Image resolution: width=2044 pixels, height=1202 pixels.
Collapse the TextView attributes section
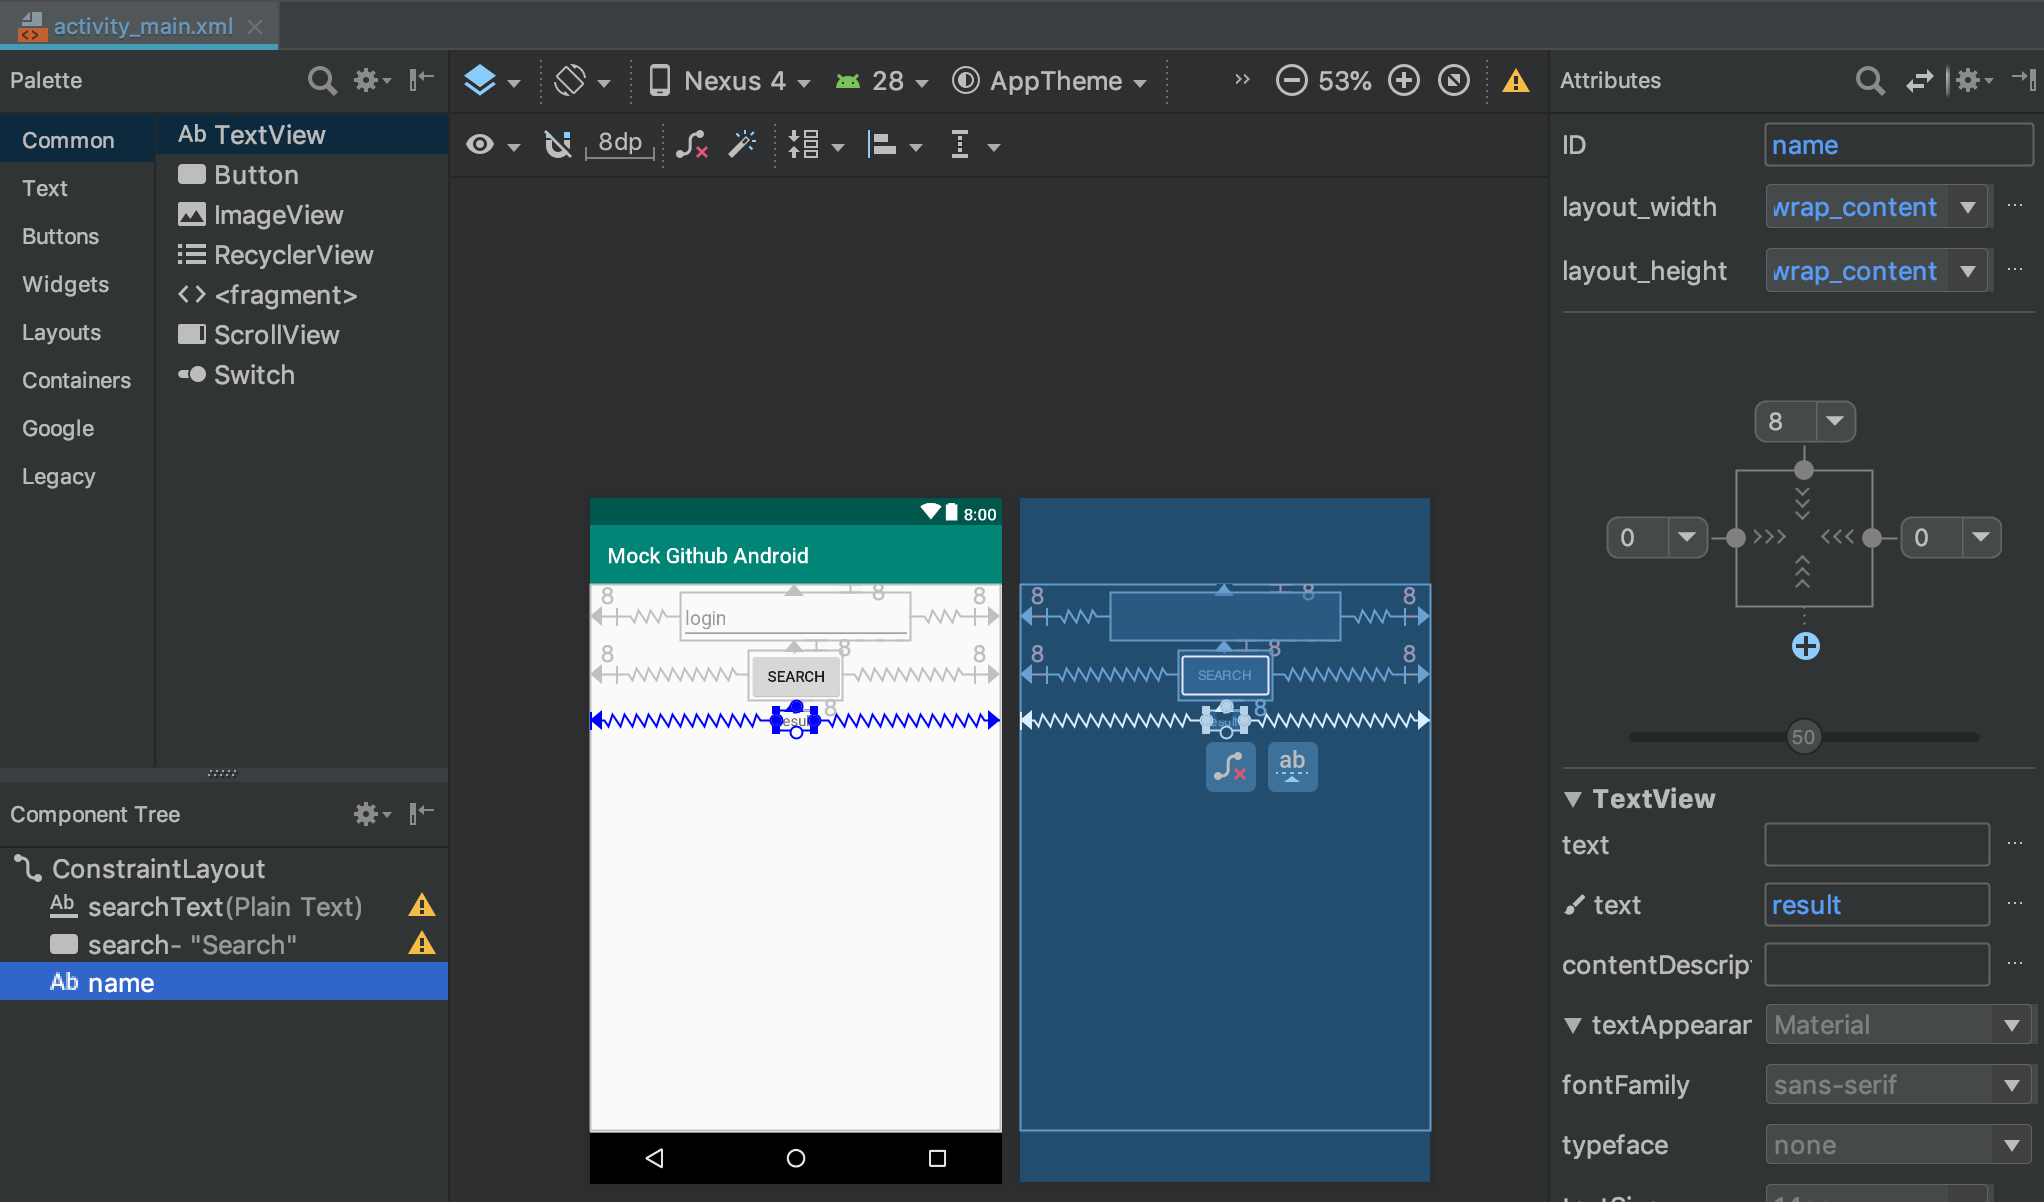[1573, 799]
